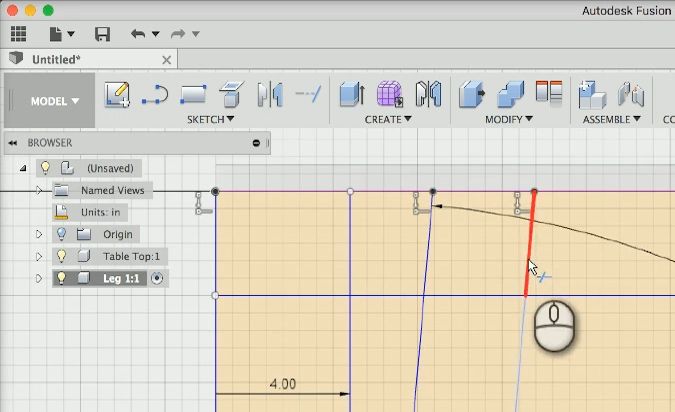675x412 pixels.
Task: Select the Line sketch tool
Action: point(154,95)
